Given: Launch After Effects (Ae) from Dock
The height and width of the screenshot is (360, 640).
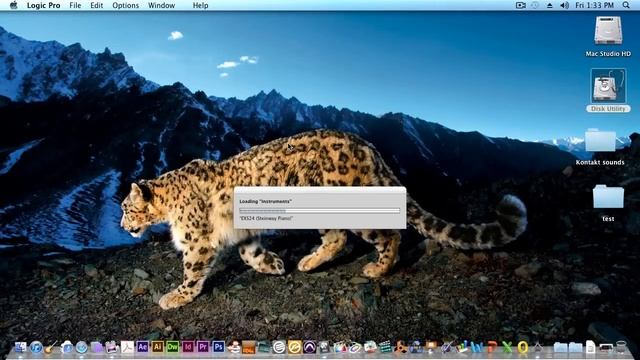Looking at the screenshot, I should [x=142, y=347].
